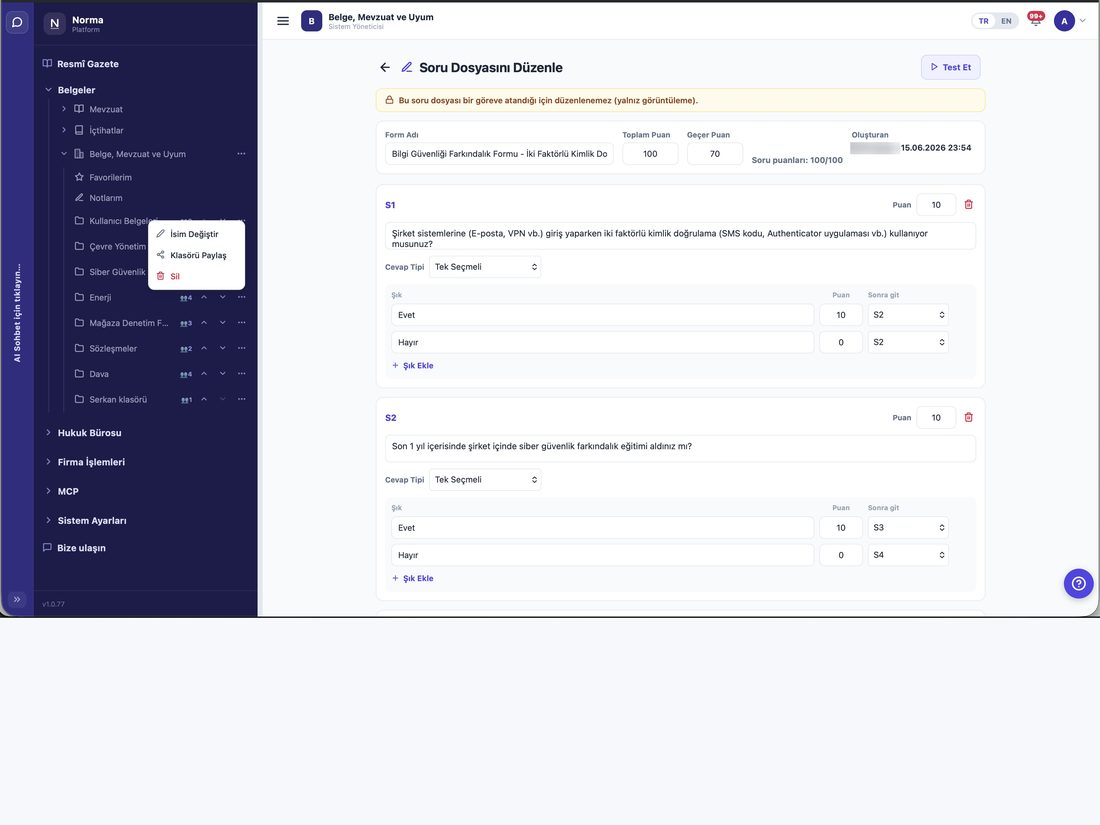
Task: Open notifications bell with 99+ badge
Action: (1035, 20)
